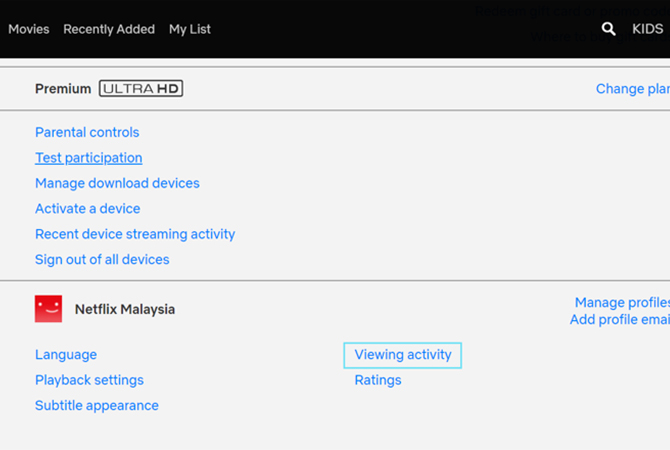Viewport: 670px width, 450px height.
Task: Click the Premium plan label
Action: point(63,88)
